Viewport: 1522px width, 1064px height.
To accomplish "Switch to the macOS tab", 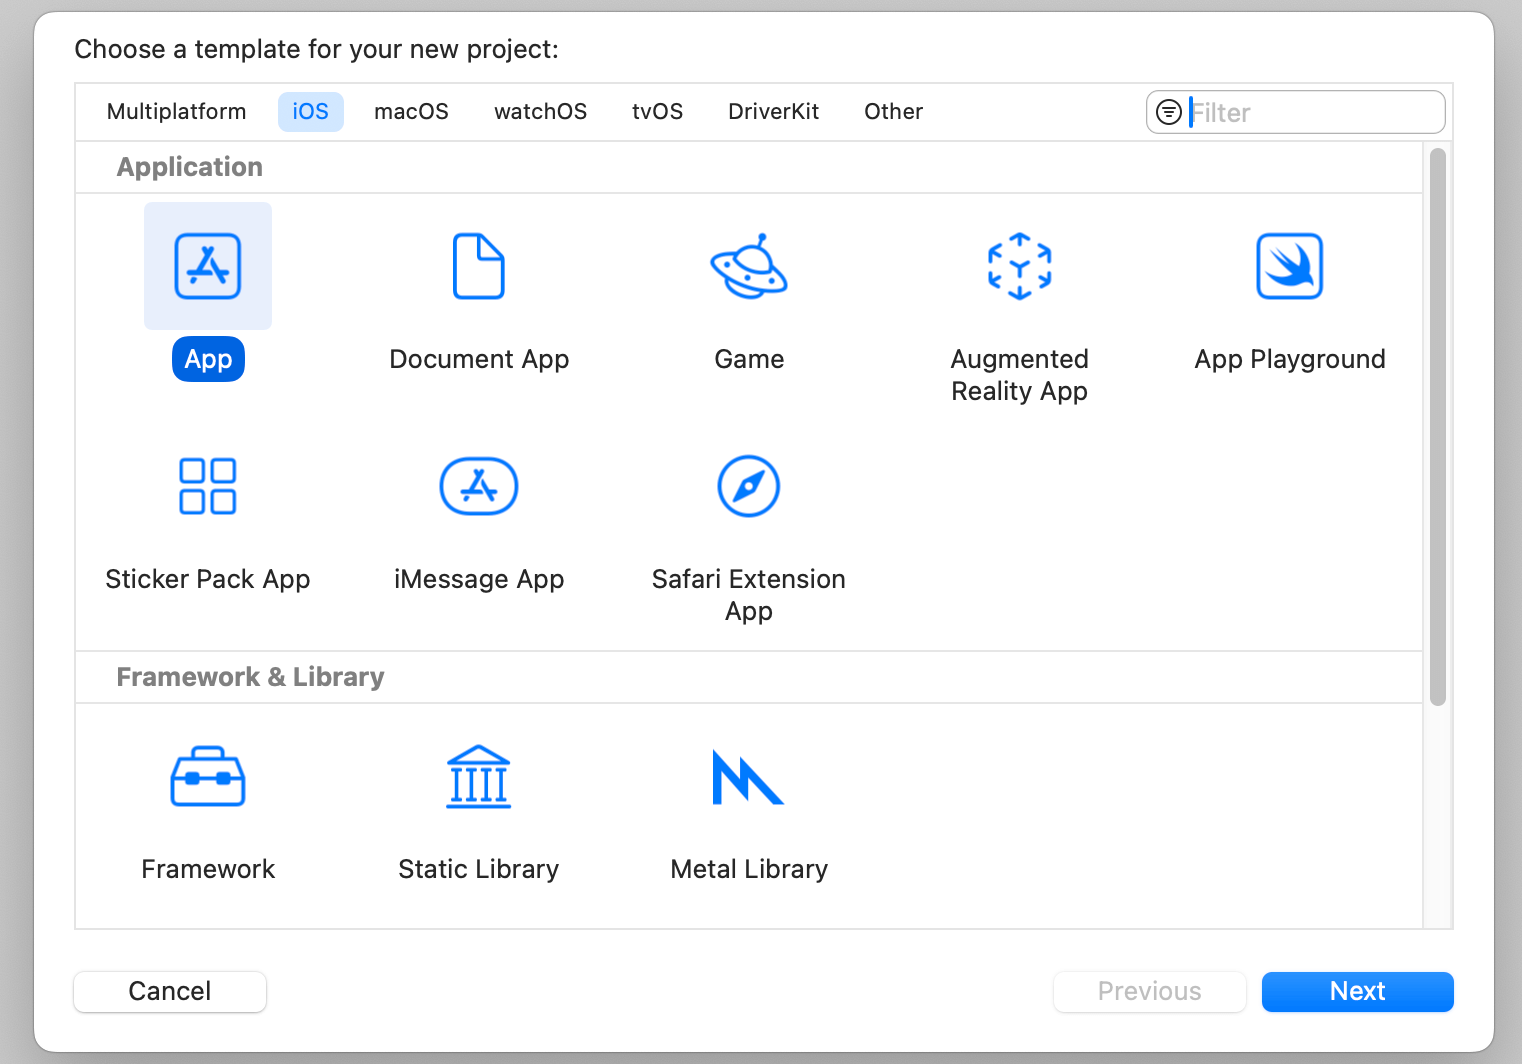I will (x=411, y=111).
